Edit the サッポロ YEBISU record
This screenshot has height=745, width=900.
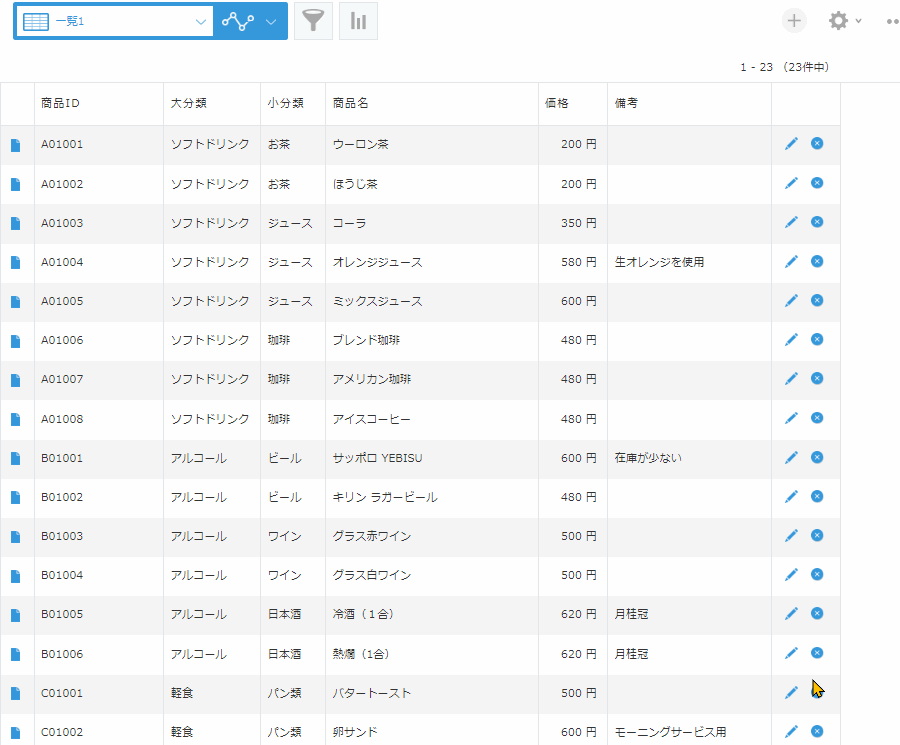coord(791,457)
